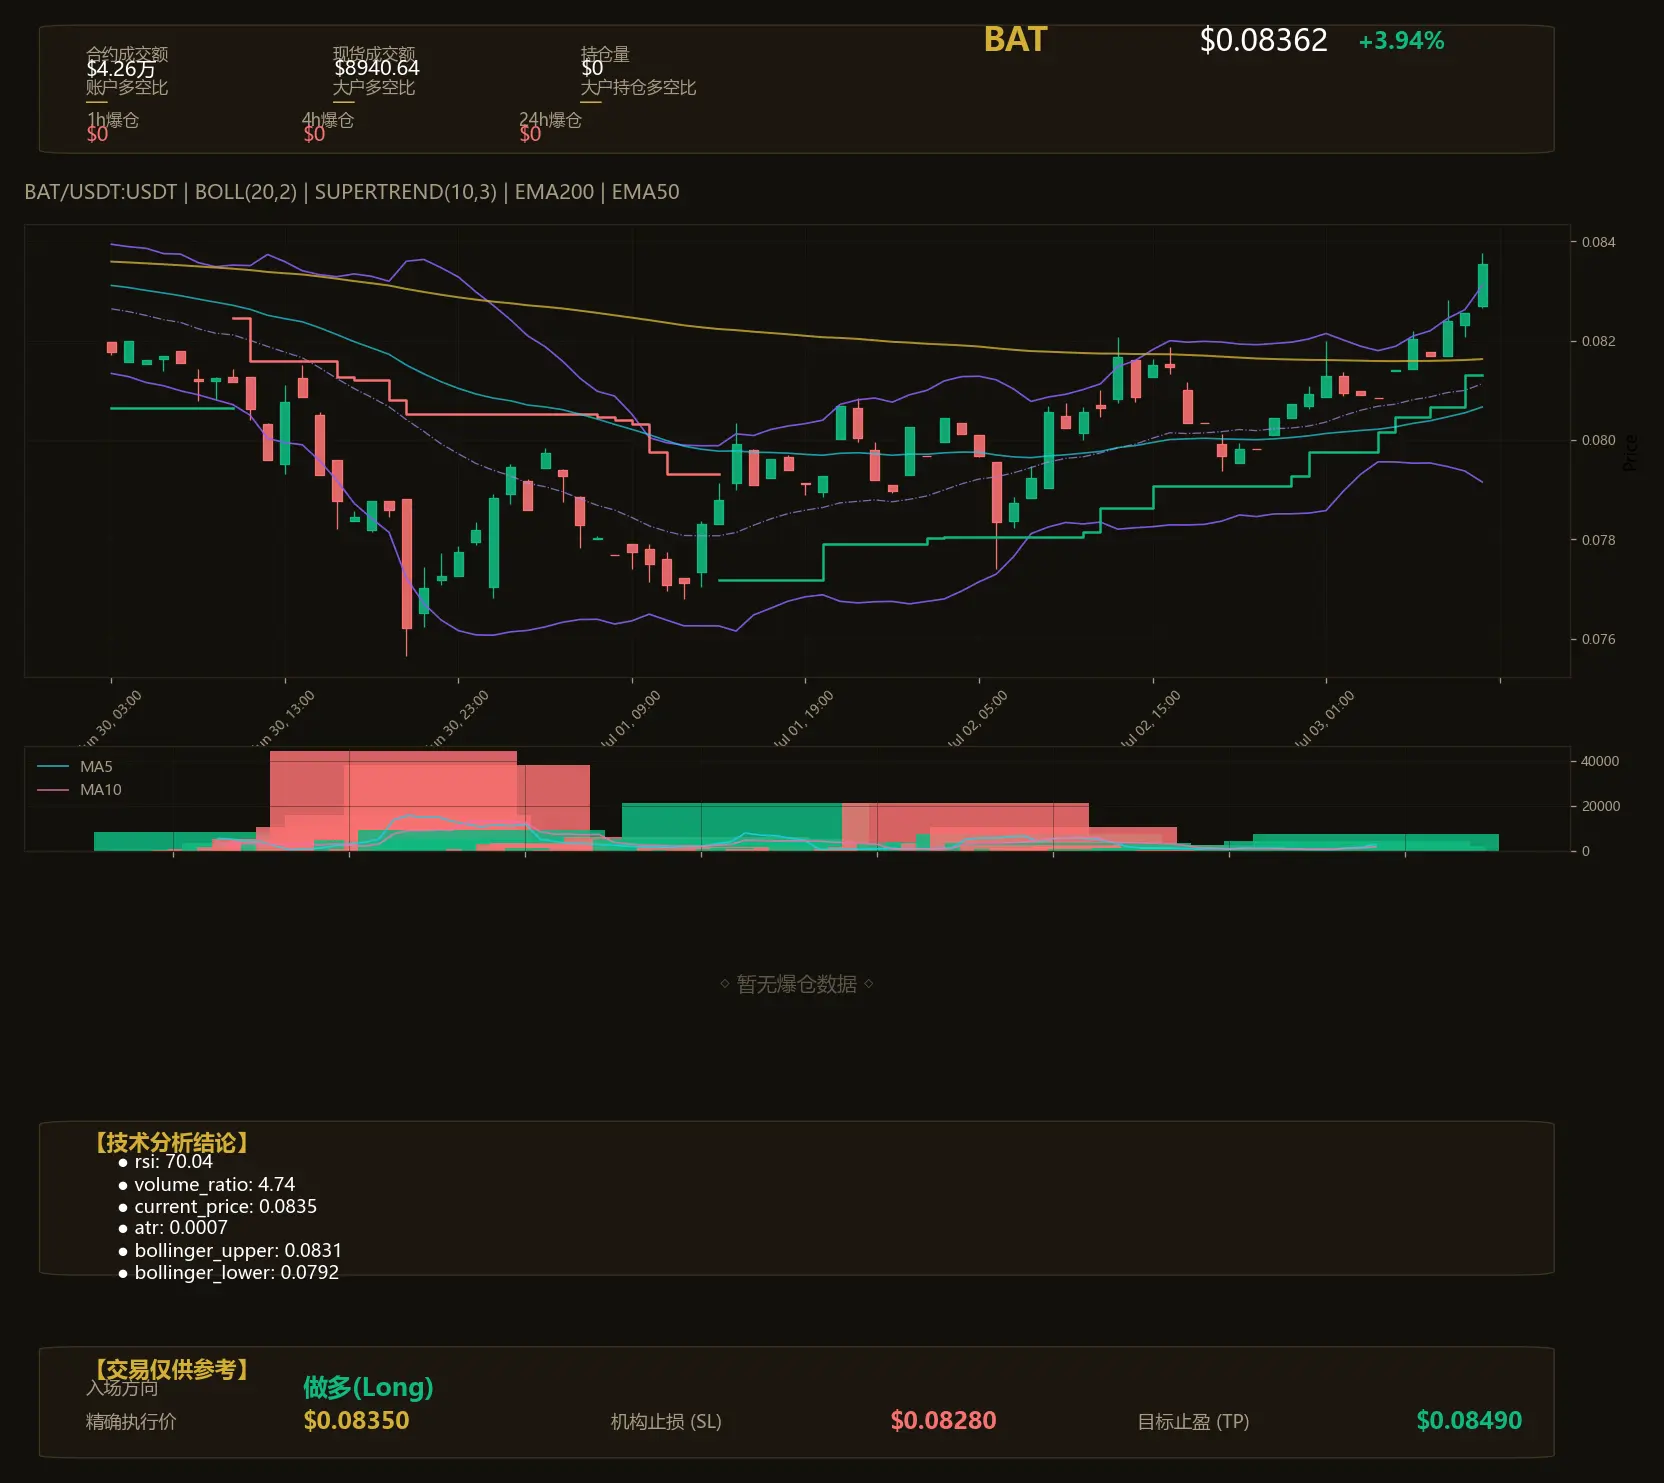The width and height of the screenshot is (1664, 1483).
Task: Click the 20000 volume axis label
Action: 1600,806
